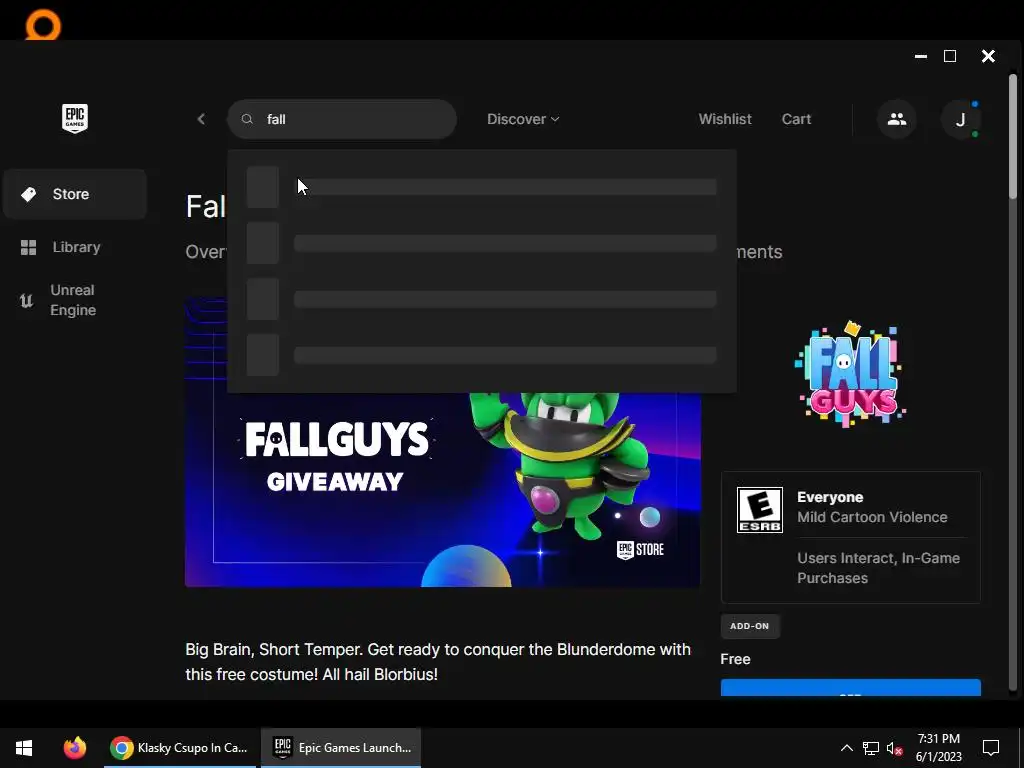Click the 'Users Interact, In-Game Purchases' text
1024x768 pixels.
click(x=878, y=568)
